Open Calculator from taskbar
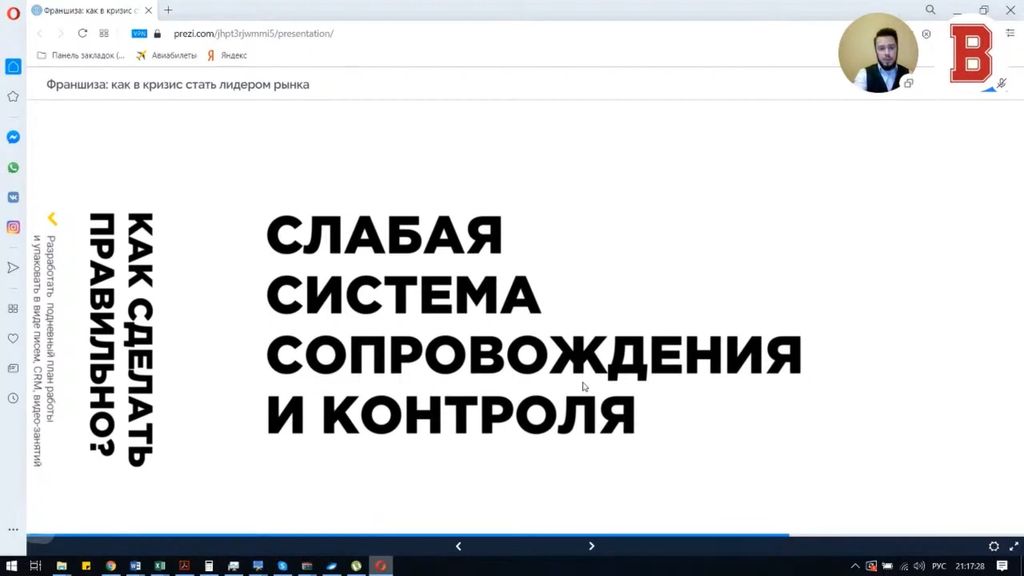The image size is (1024, 576). (x=209, y=566)
